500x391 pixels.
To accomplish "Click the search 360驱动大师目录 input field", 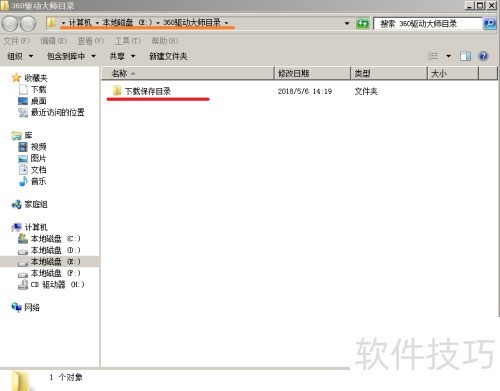I will click(428, 23).
